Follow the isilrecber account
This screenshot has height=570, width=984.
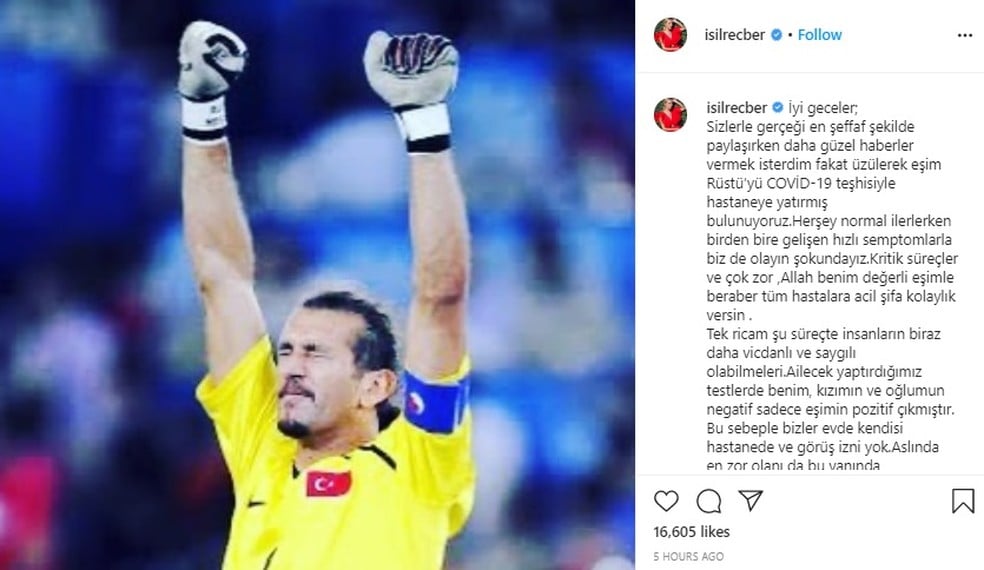tap(820, 35)
